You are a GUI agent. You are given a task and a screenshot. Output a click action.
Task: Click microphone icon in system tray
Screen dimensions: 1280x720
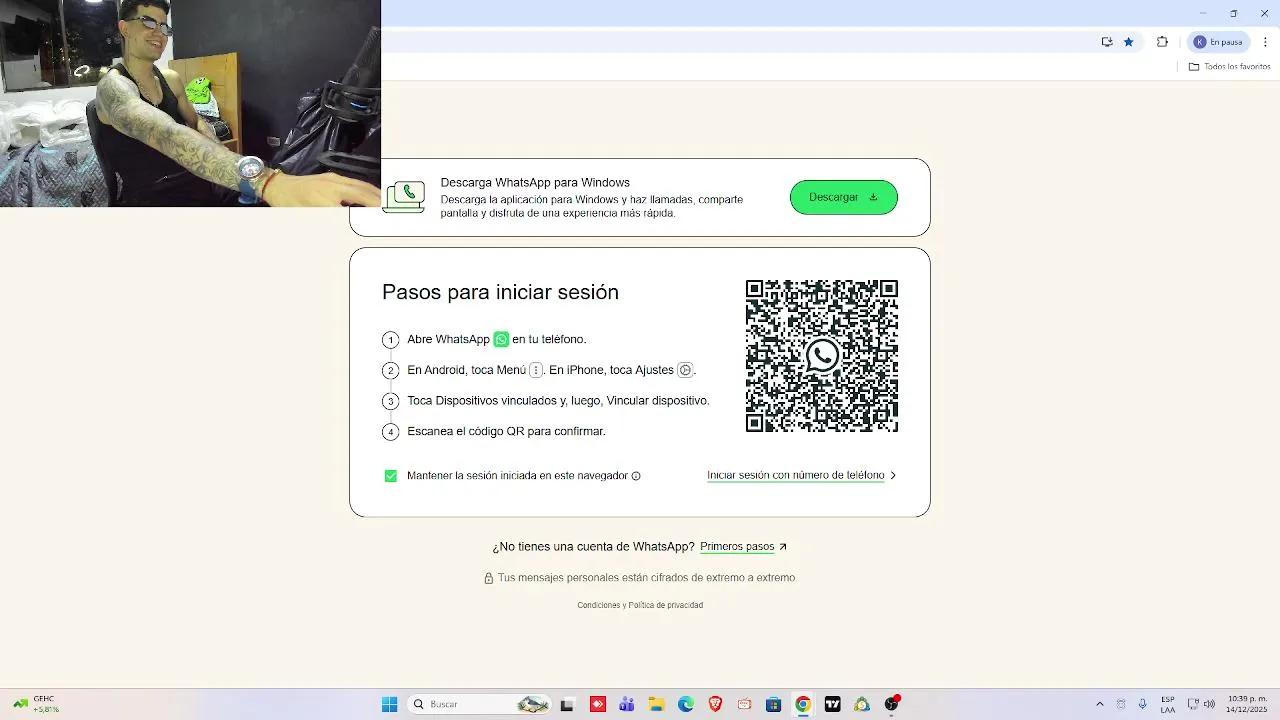[x=1142, y=704]
